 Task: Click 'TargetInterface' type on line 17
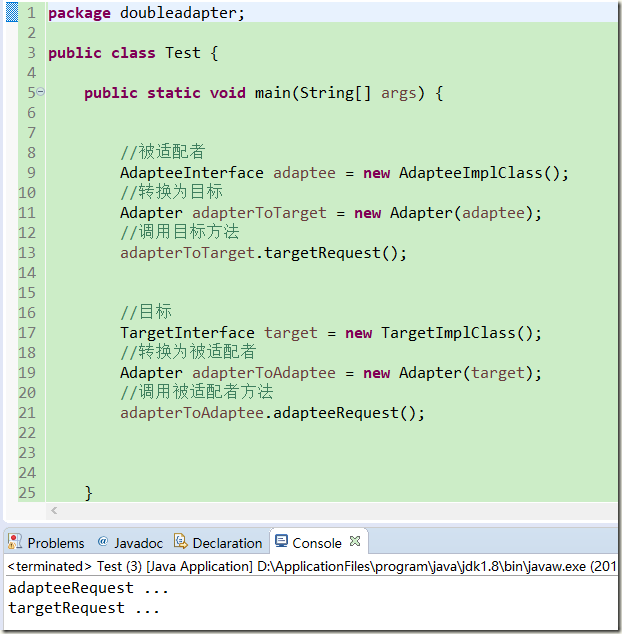[187, 333]
